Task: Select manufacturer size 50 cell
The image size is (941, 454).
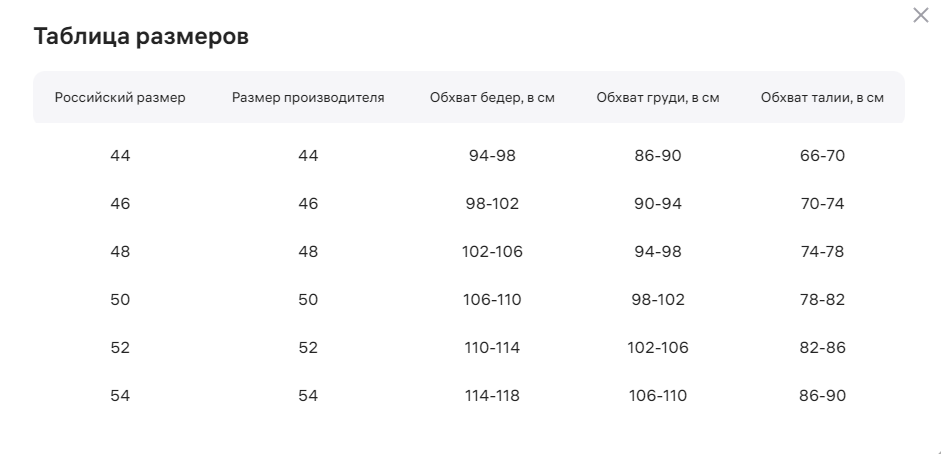Action: coord(308,300)
